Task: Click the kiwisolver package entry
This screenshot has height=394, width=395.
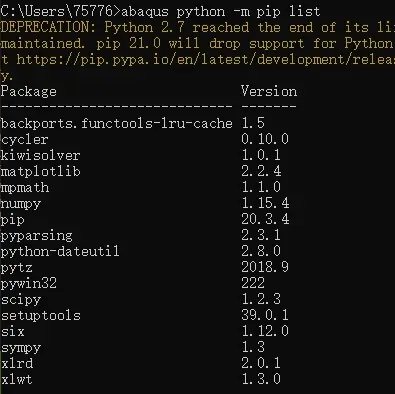Action: (41, 155)
